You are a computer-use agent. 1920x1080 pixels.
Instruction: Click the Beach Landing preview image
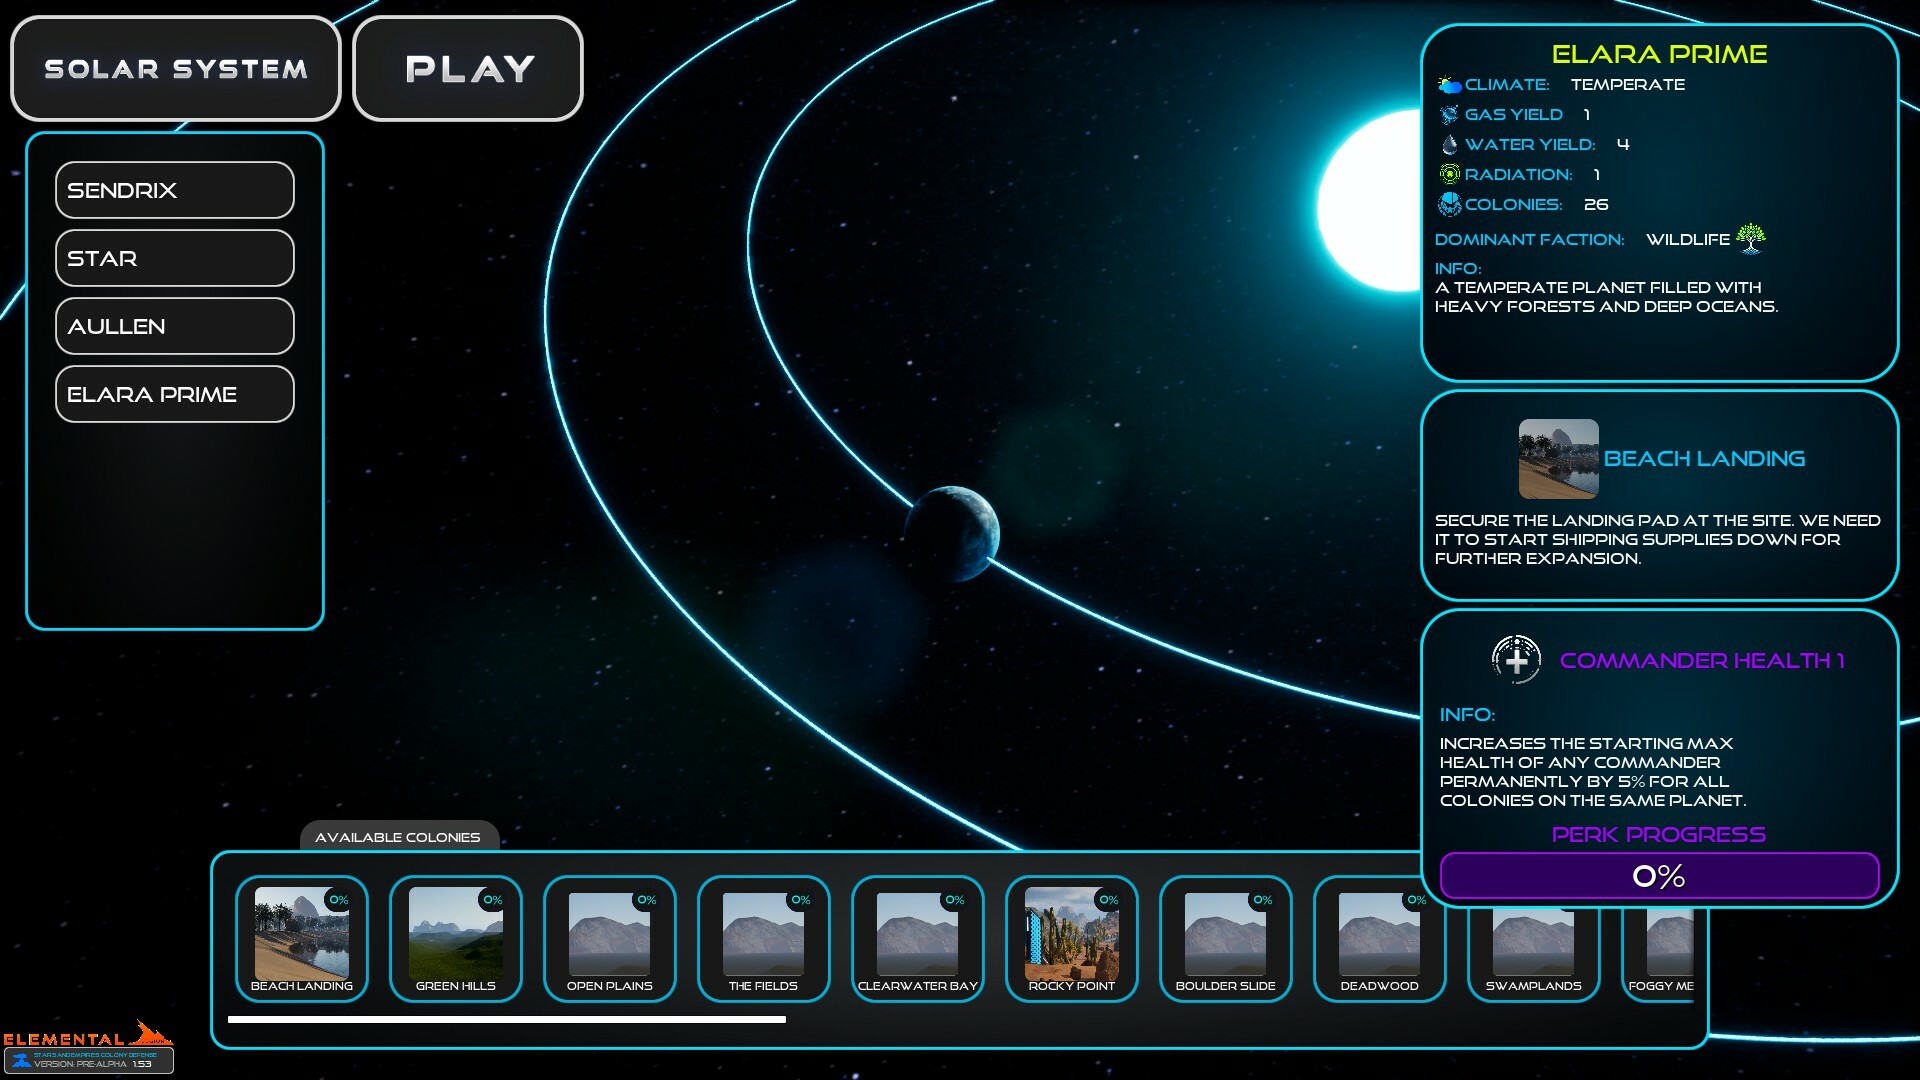click(x=1558, y=459)
